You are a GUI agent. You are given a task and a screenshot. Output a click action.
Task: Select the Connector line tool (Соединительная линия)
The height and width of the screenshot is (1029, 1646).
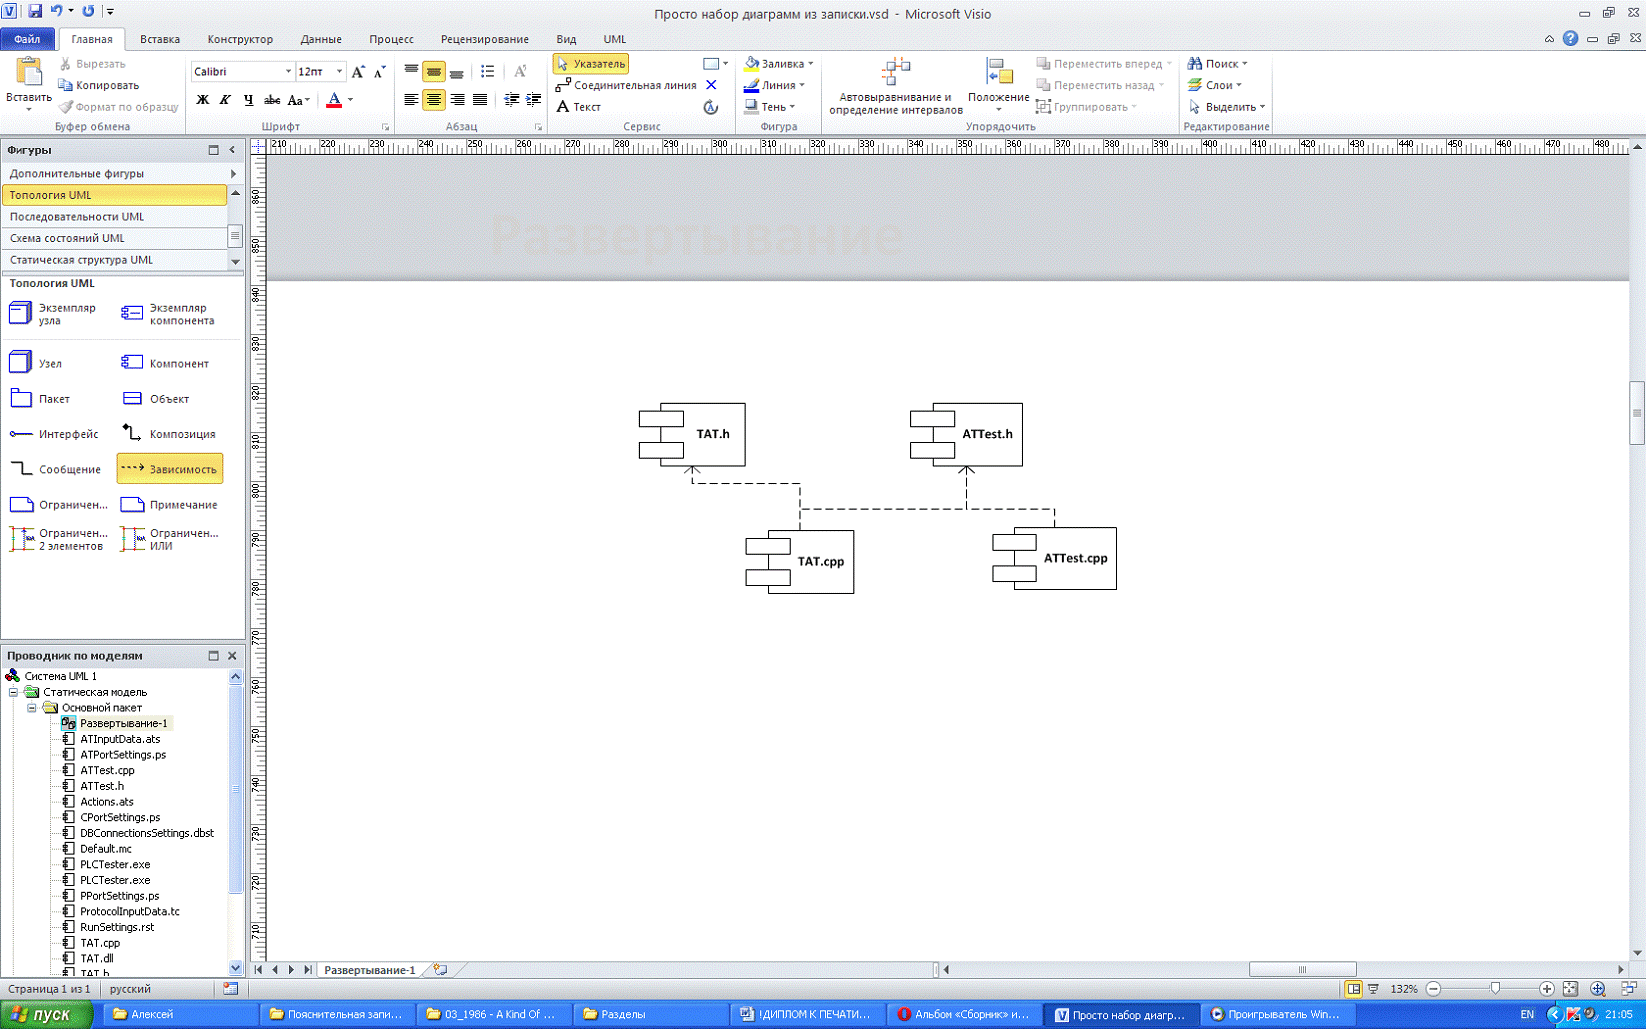click(x=625, y=86)
